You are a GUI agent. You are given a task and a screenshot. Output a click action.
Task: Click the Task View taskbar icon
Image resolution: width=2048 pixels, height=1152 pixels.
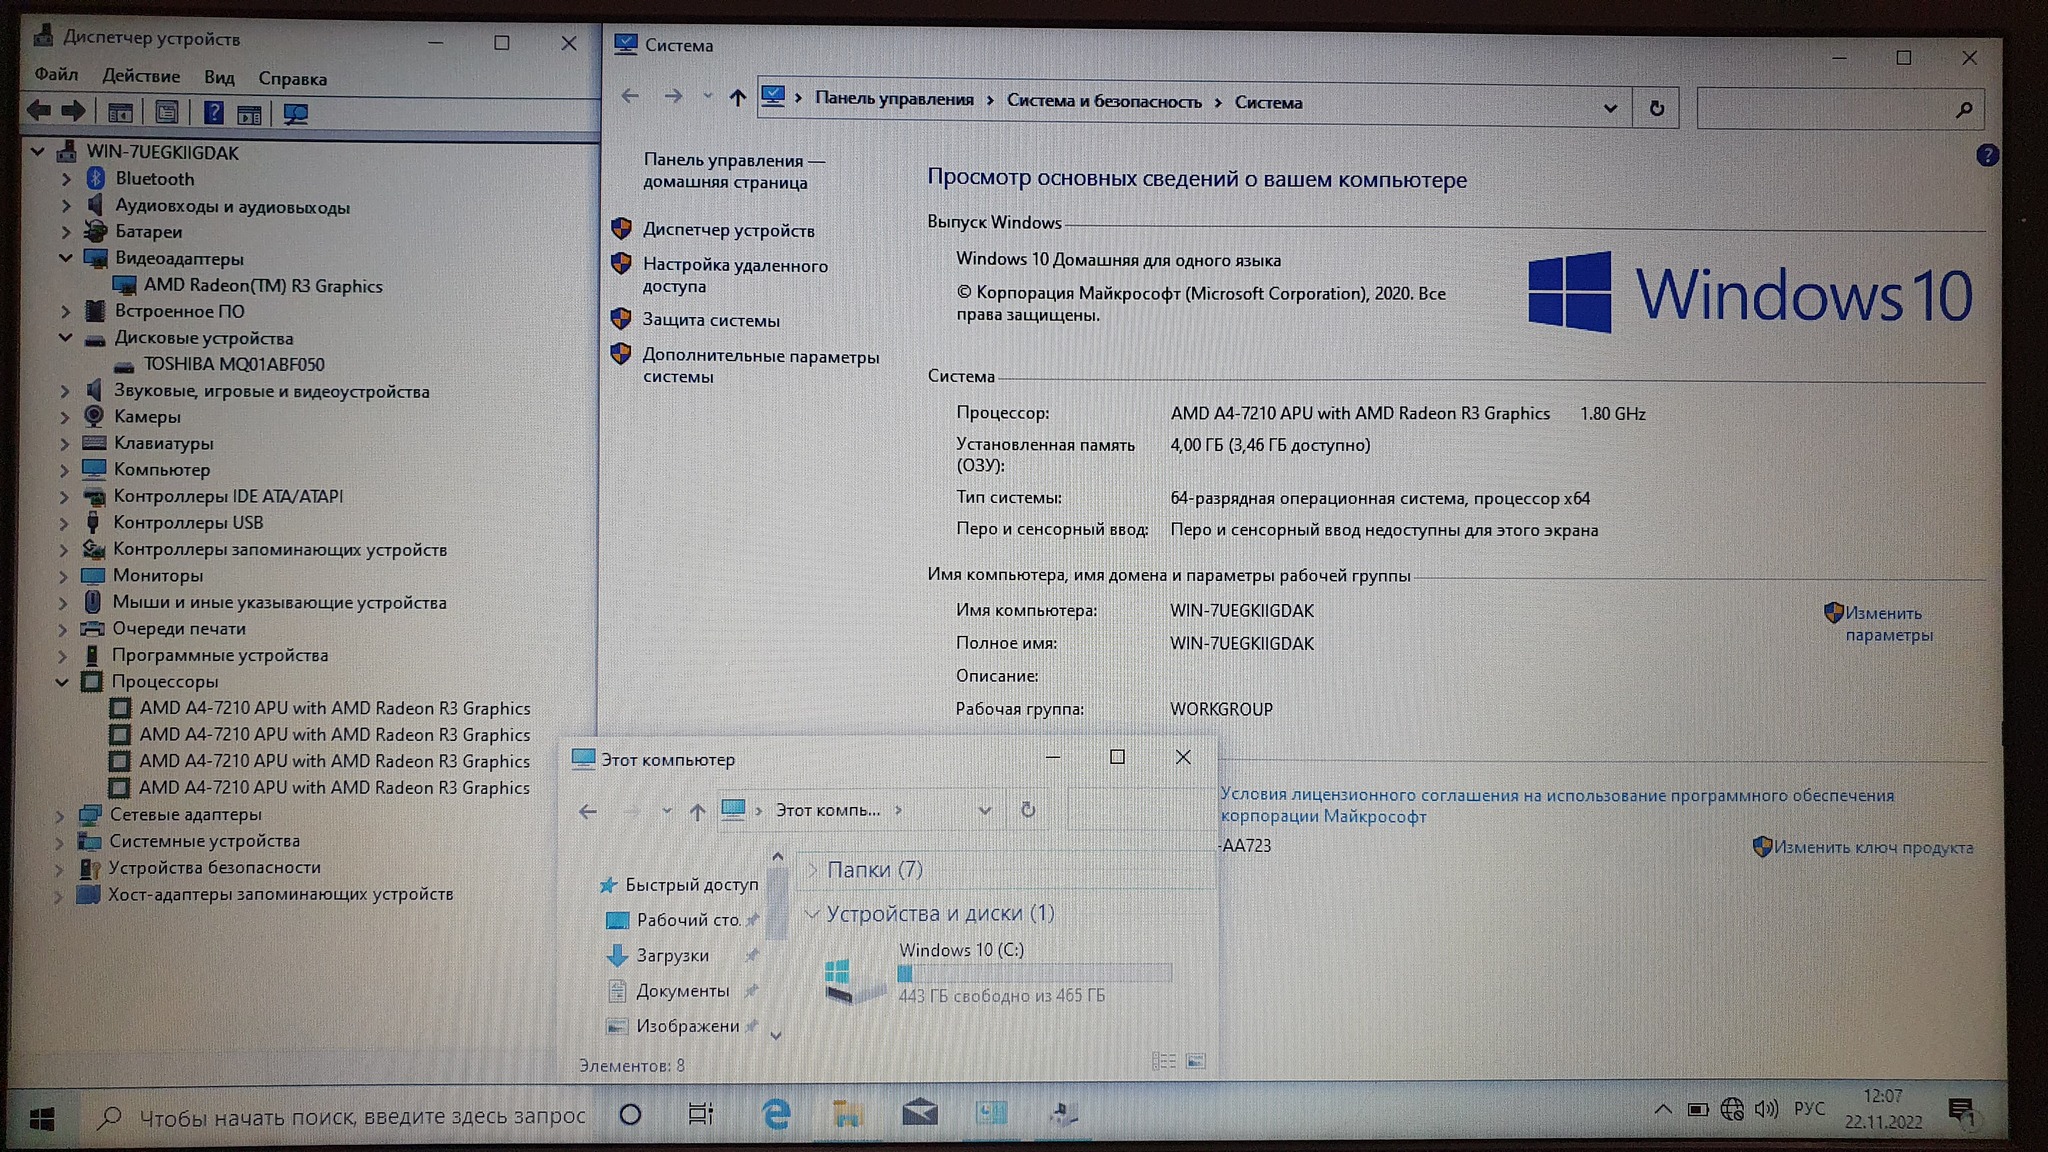(x=701, y=1113)
